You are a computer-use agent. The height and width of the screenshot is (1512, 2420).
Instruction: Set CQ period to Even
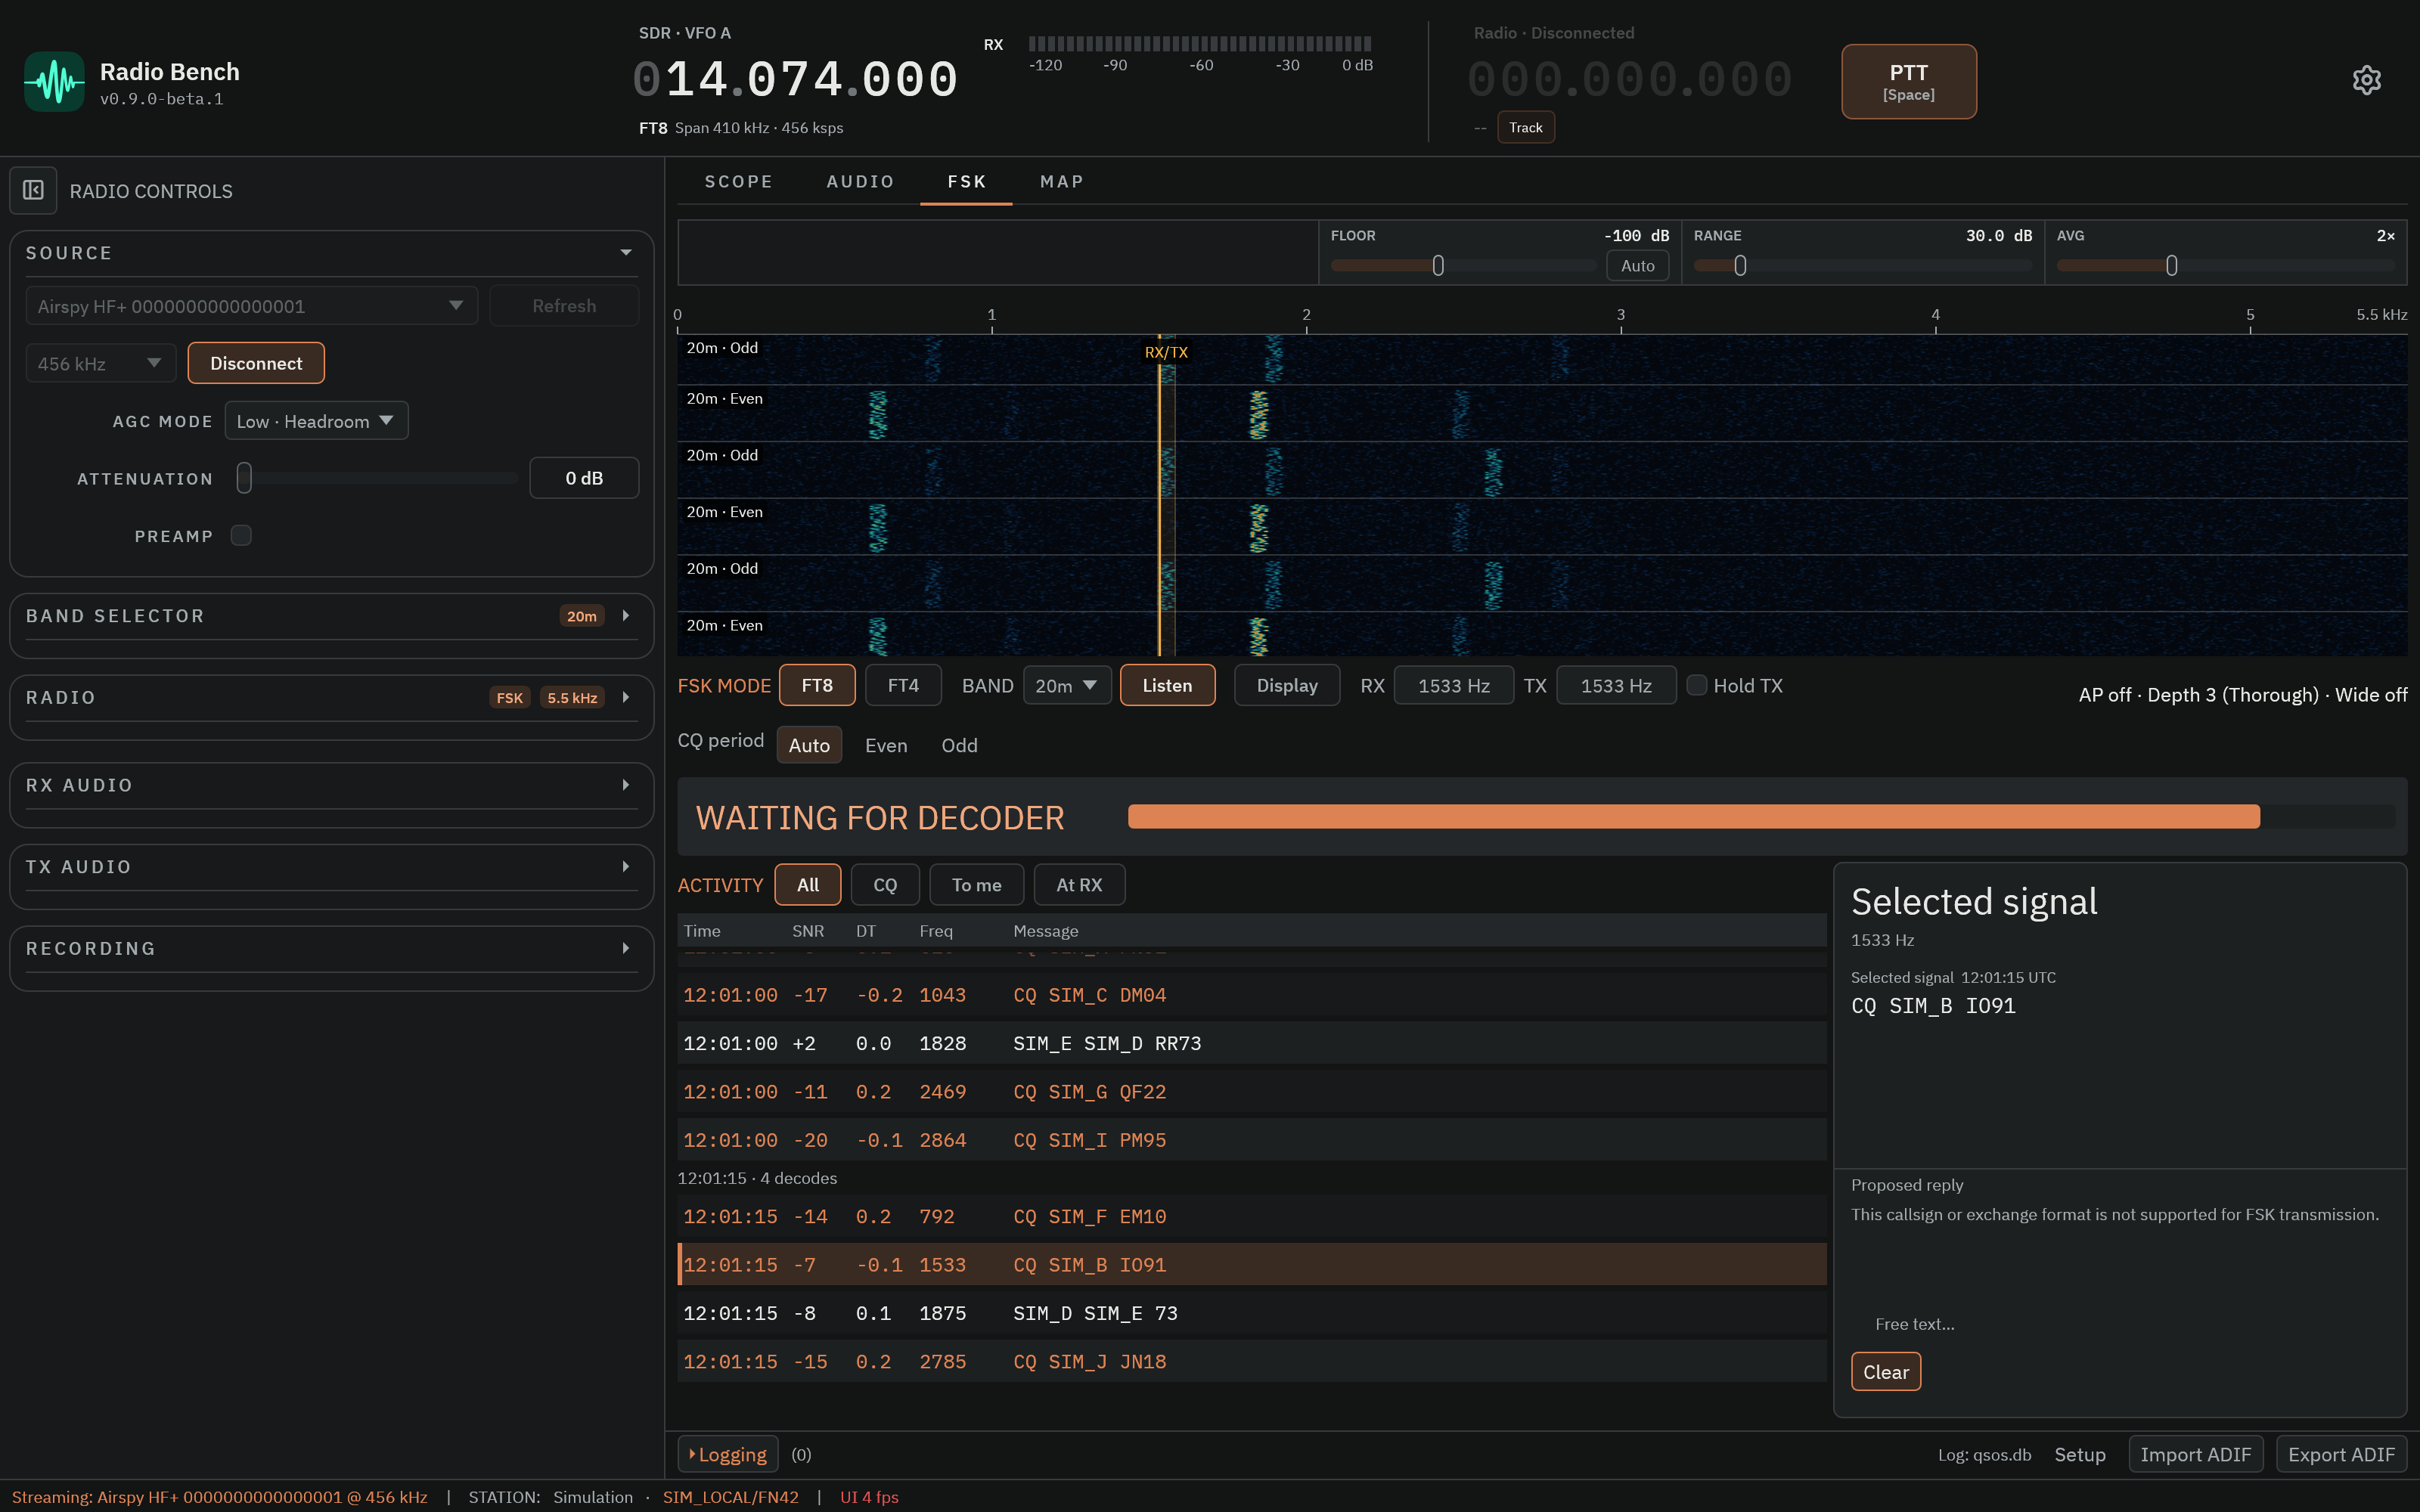(x=886, y=745)
